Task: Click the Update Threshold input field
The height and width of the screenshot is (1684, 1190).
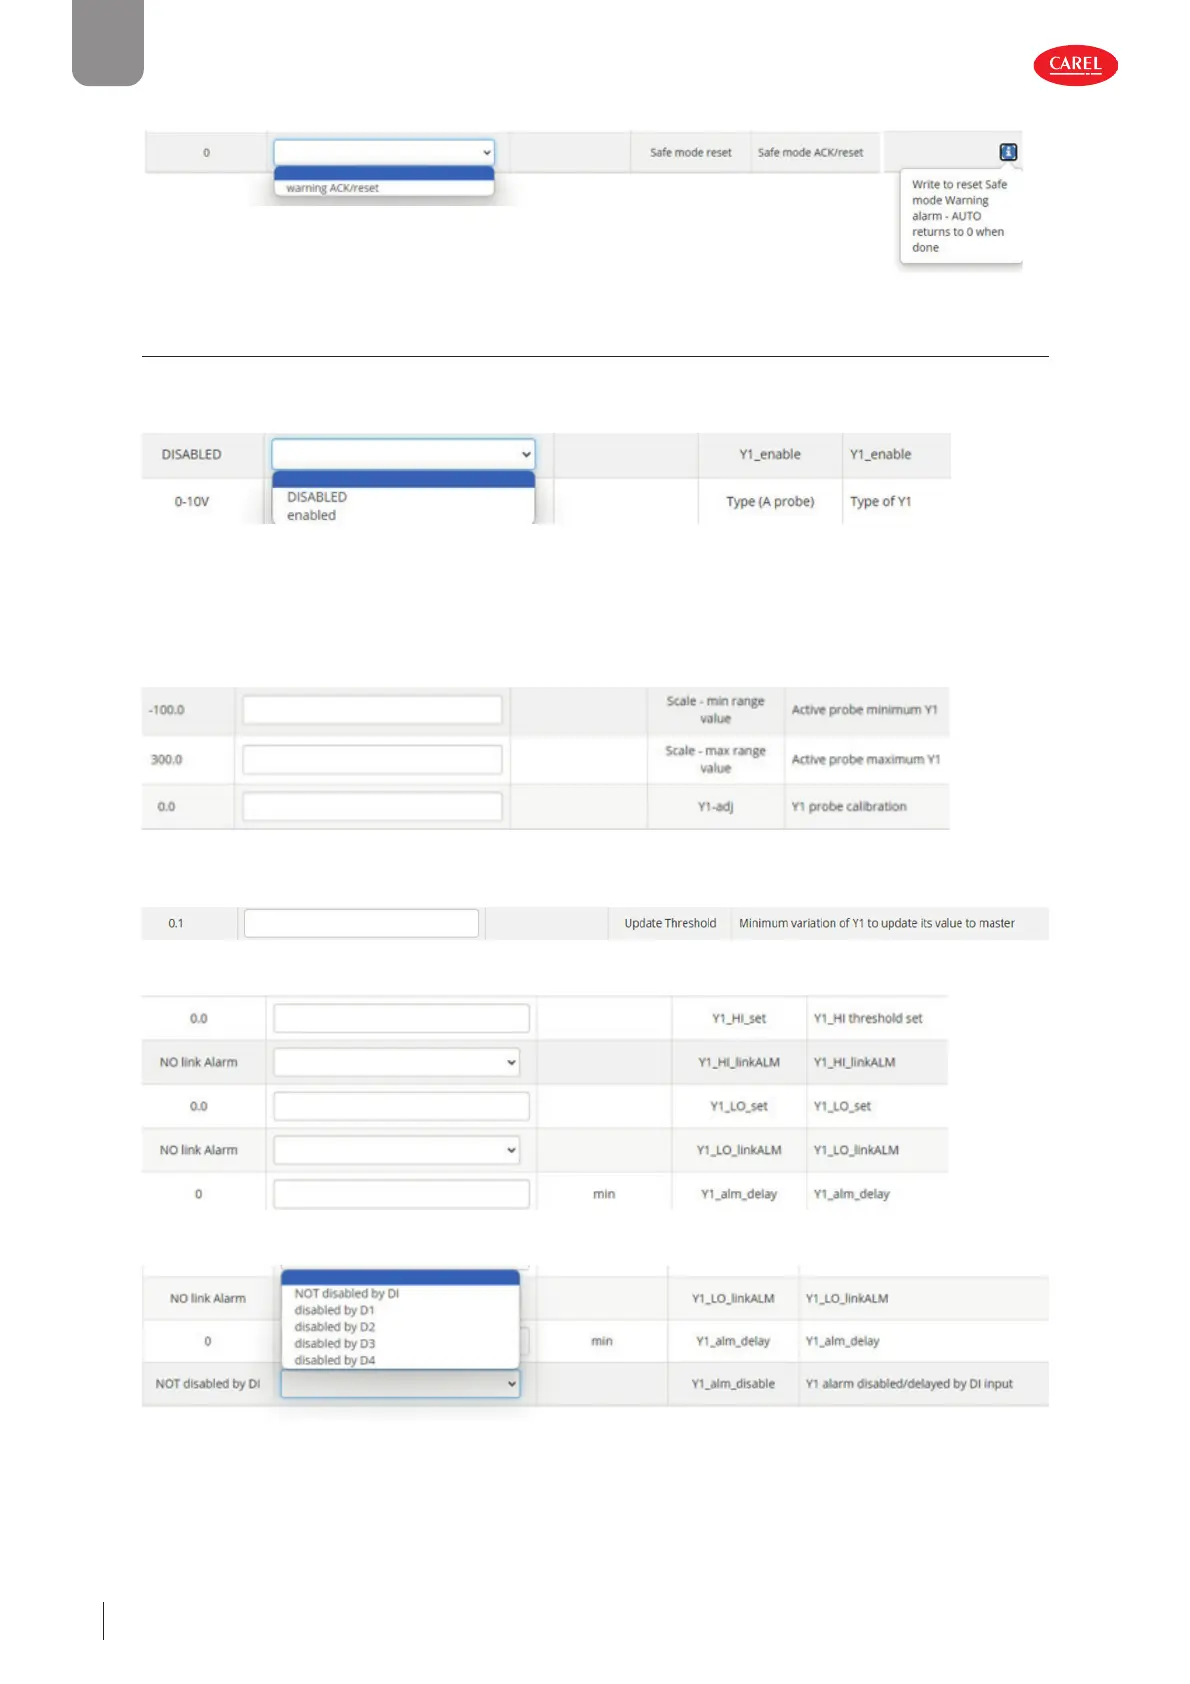Action: pyautogui.click(x=361, y=923)
